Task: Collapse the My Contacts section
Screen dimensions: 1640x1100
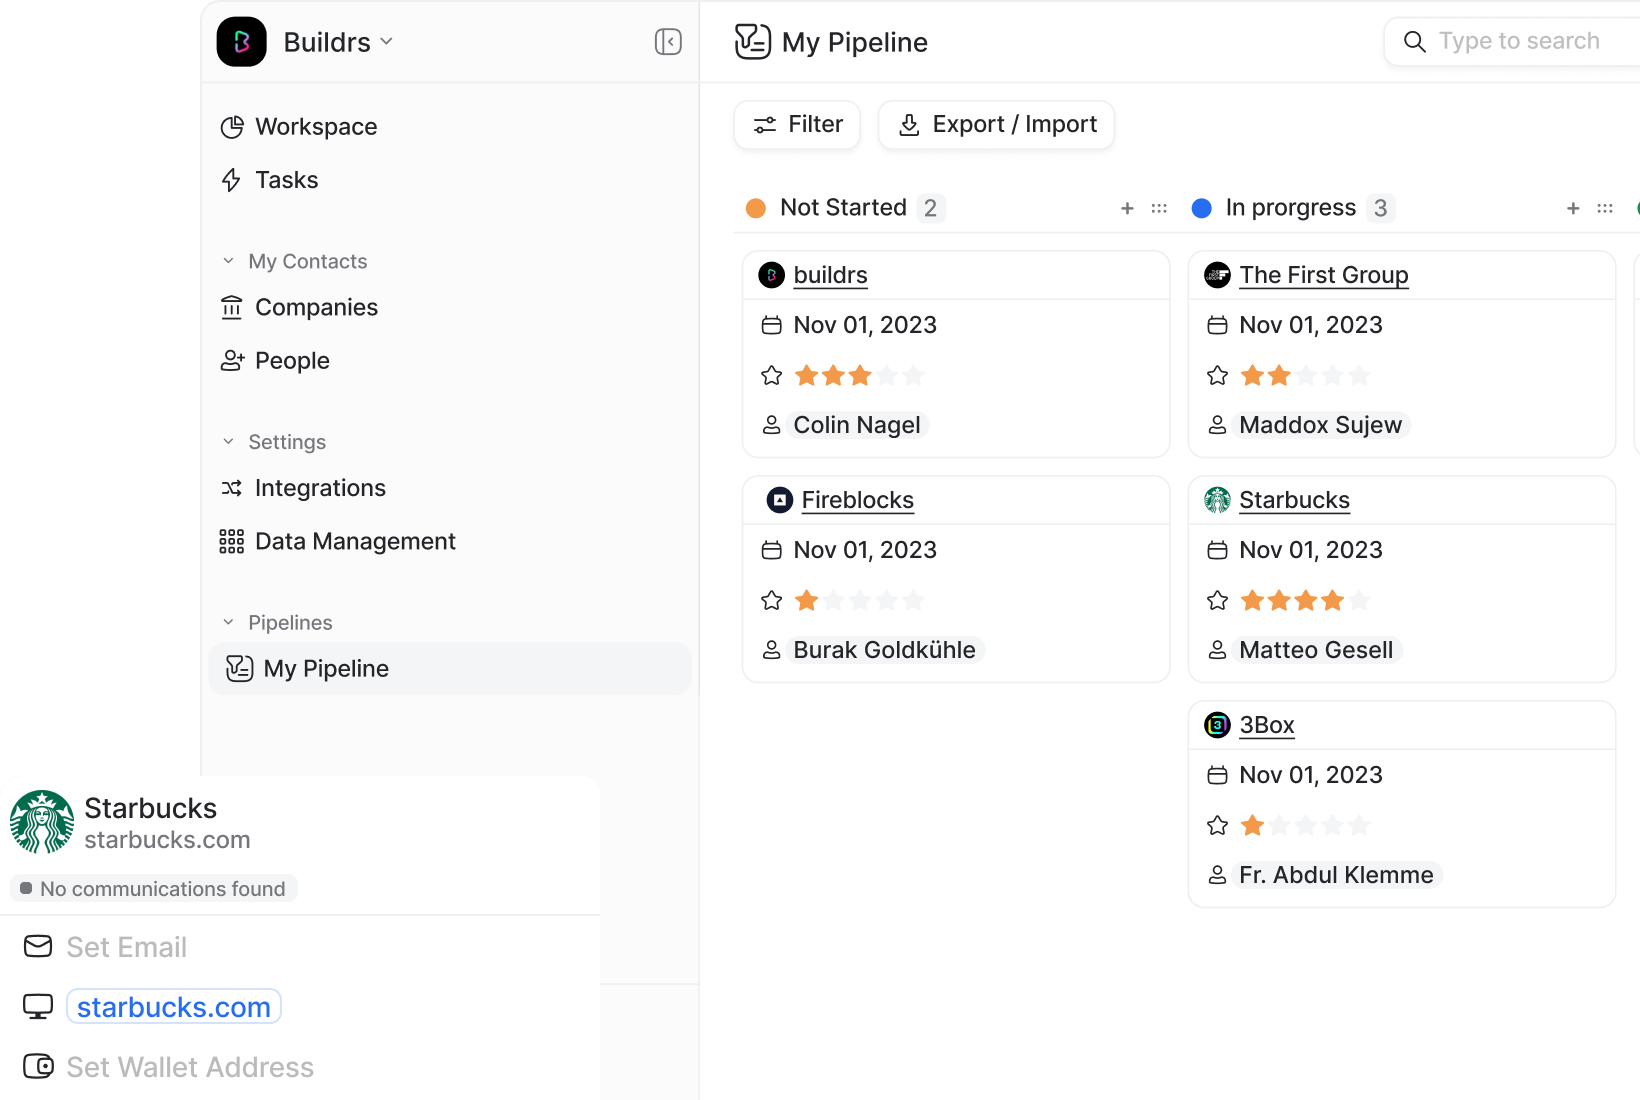Action: pos(228,261)
